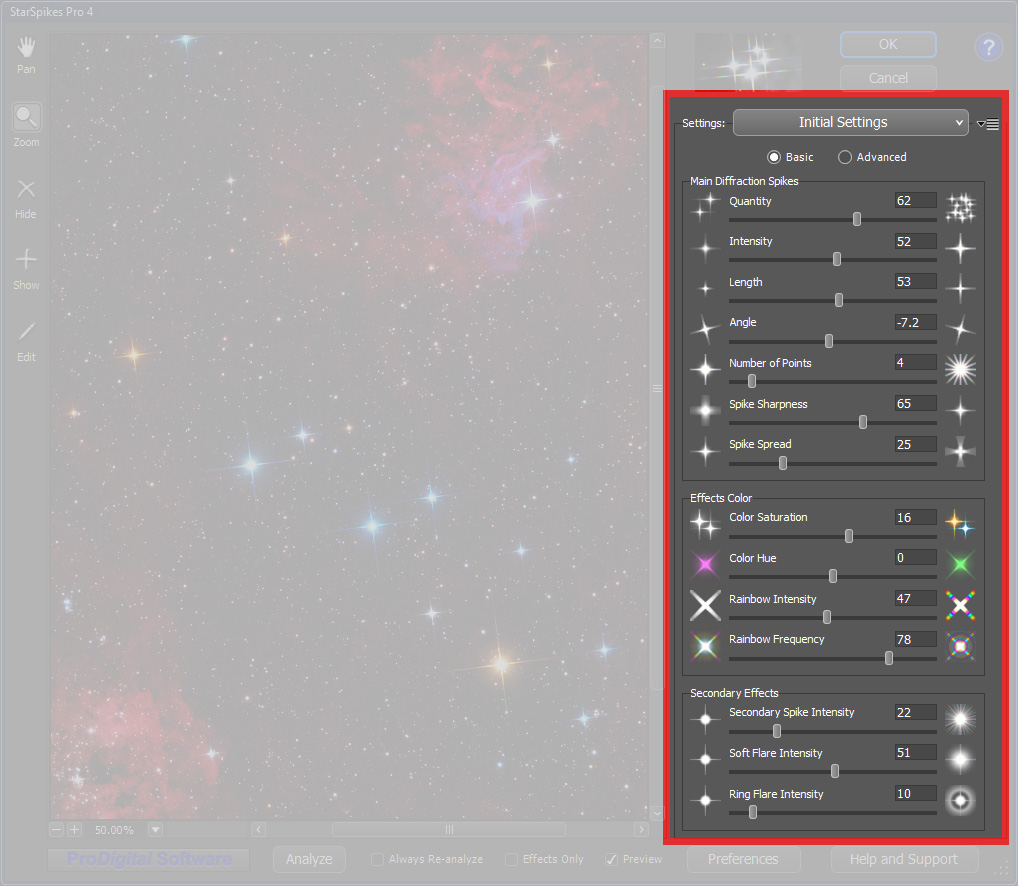Click the ProDigital Software logo button
The image size is (1018, 886).
tap(149, 859)
